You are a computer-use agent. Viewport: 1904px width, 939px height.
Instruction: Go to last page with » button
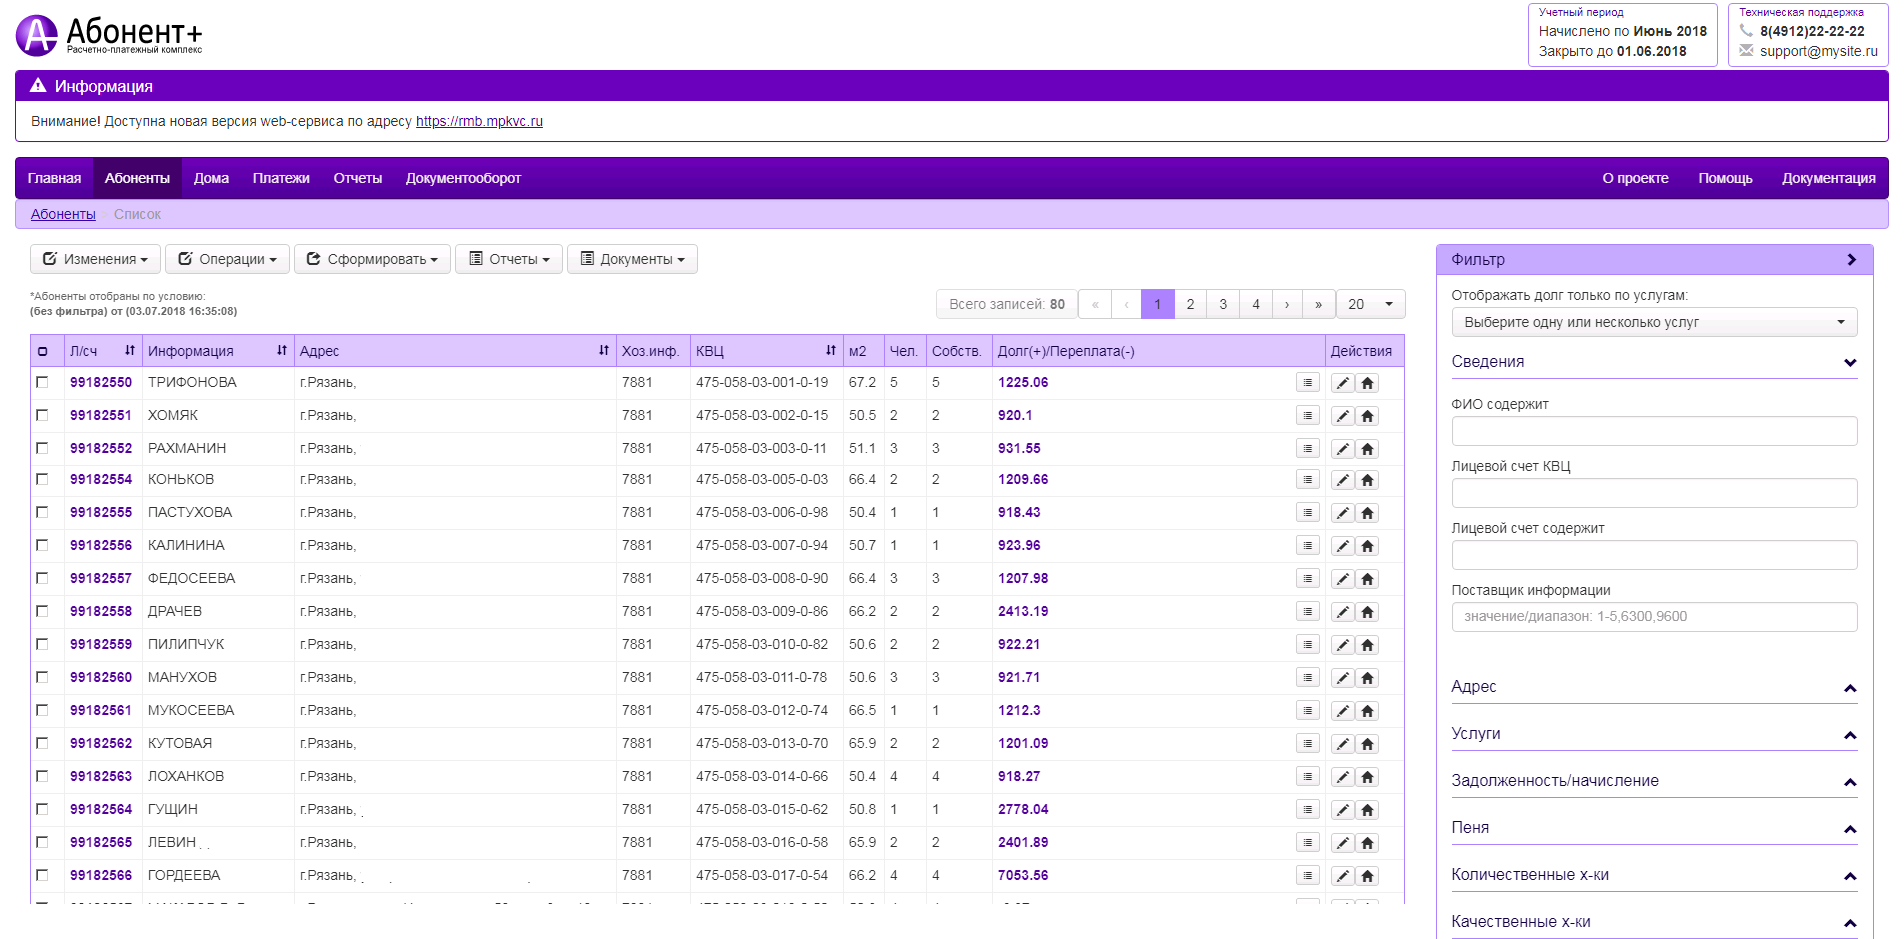[x=1318, y=304]
